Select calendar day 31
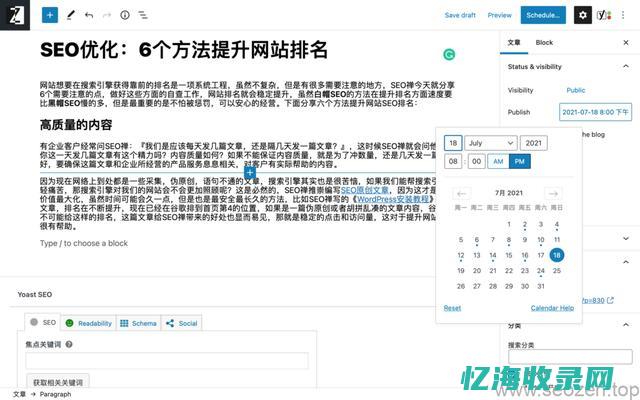Screen dimensions: 640x400 pyautogui.click(x=541, y=286)
